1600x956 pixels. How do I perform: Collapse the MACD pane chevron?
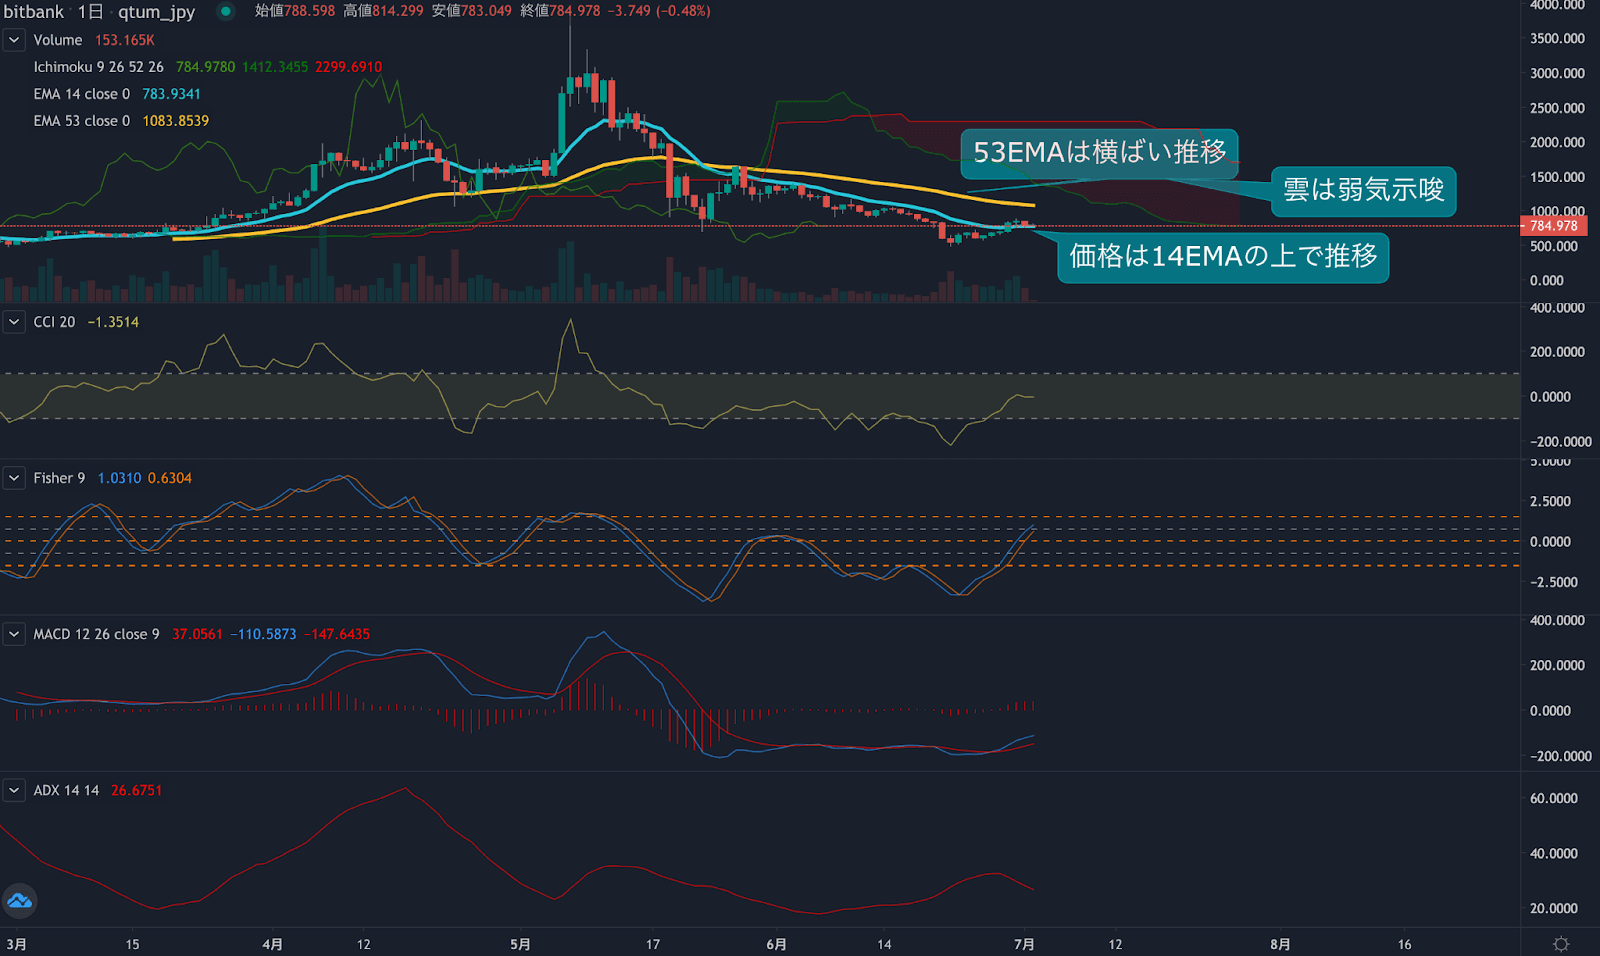(x=14, y=634)
